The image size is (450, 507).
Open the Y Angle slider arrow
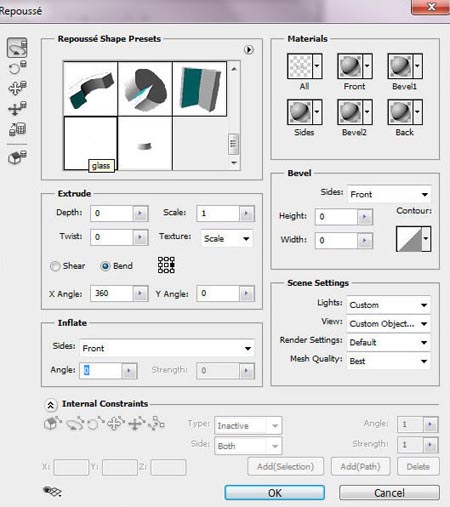247,294
